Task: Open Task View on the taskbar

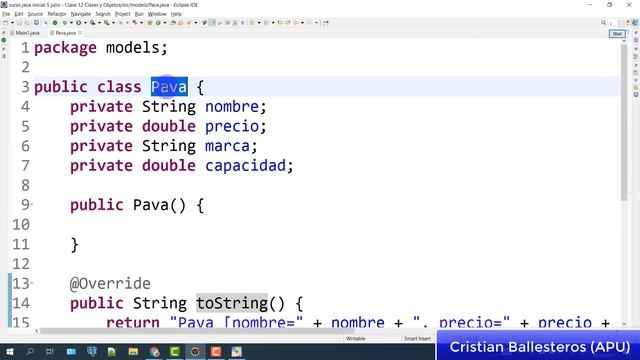Action: pyautogui.click(x=50, y=351)
